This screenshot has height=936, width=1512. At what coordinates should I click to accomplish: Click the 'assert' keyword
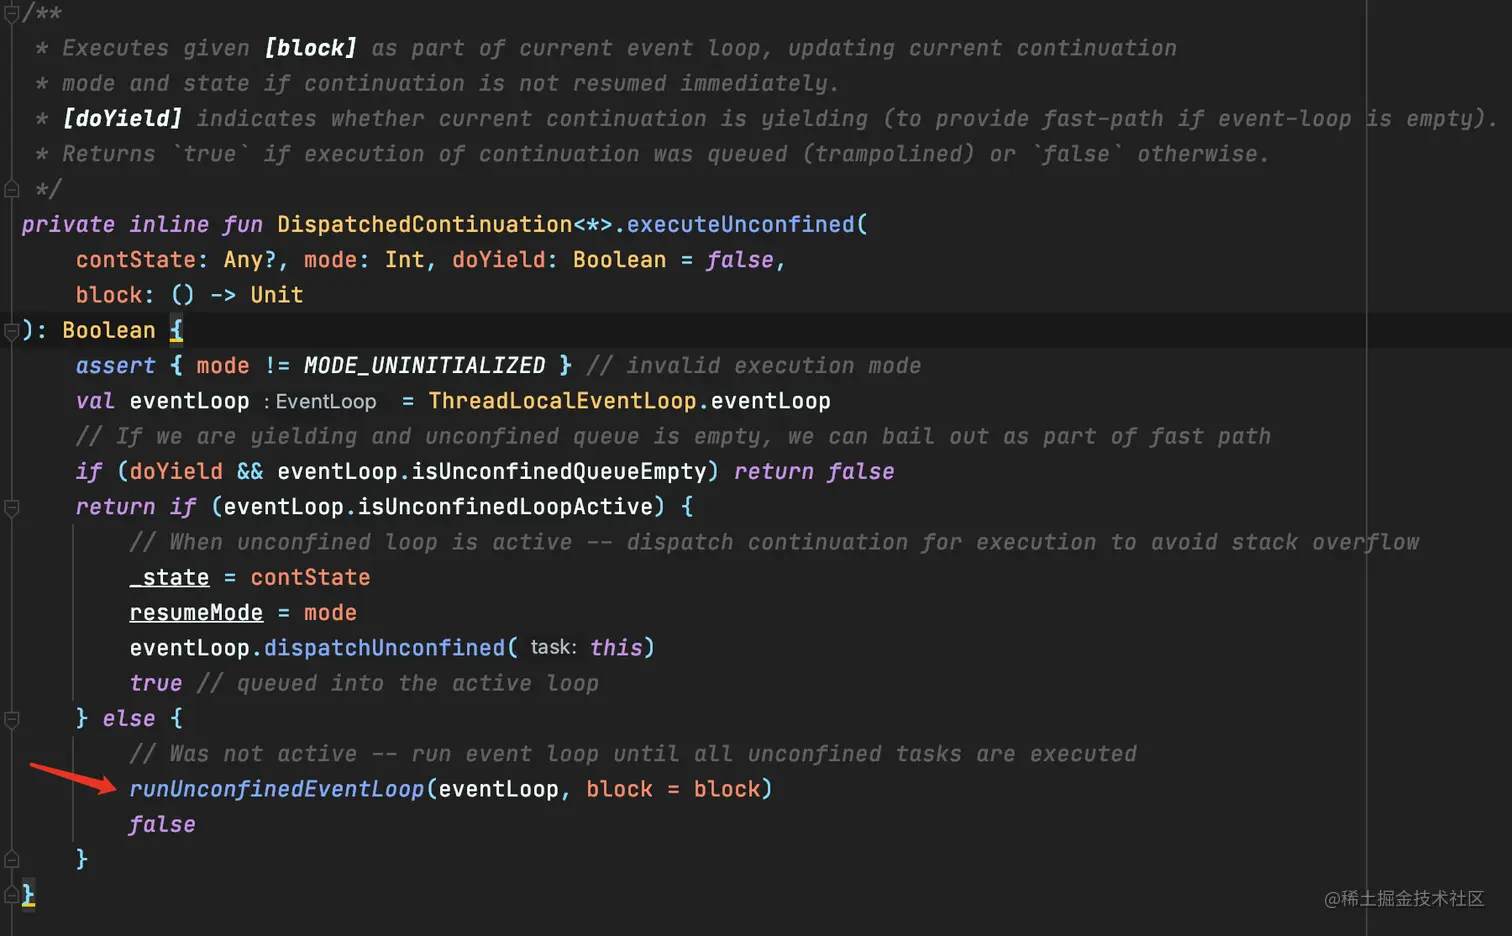point(115,366)
